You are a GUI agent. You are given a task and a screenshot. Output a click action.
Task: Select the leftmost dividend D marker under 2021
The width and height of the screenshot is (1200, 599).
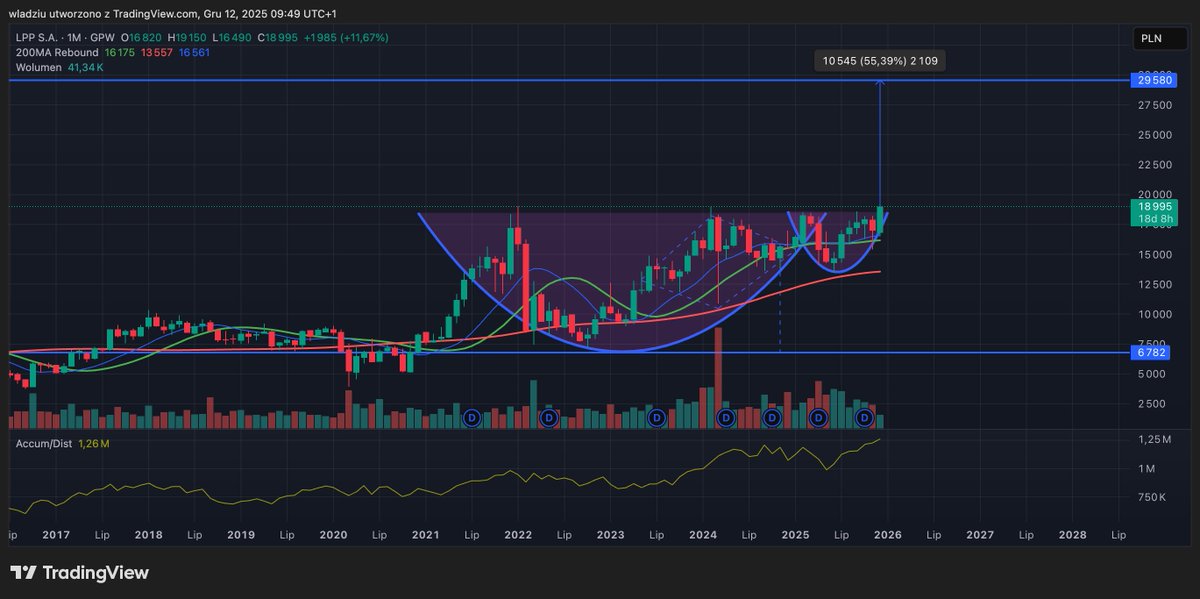471,417
